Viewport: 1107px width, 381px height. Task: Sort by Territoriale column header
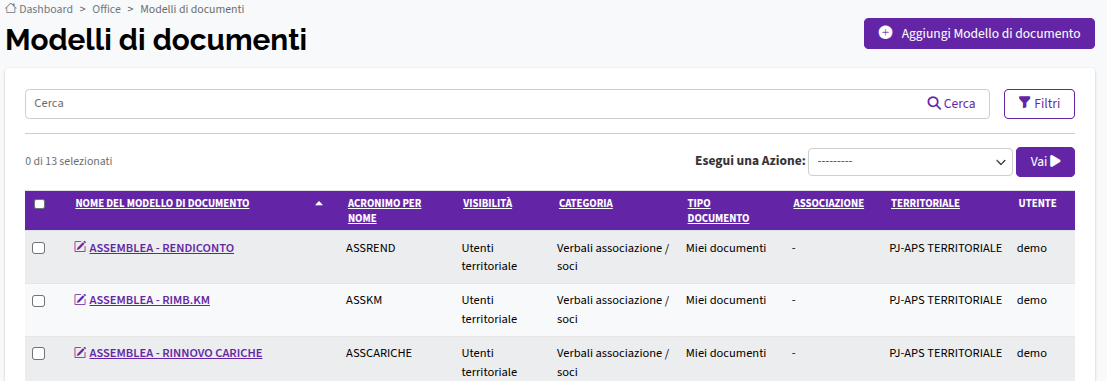pos(926,203)
